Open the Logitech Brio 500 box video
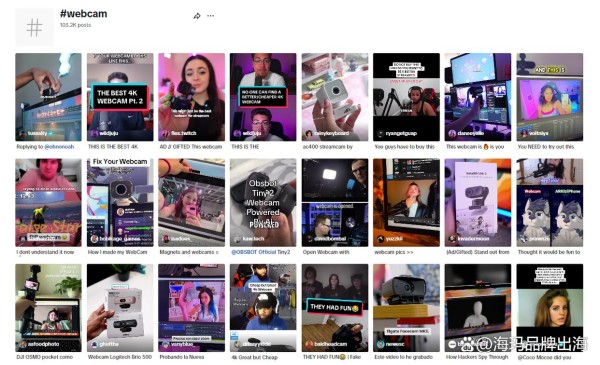 click(120, 308)
